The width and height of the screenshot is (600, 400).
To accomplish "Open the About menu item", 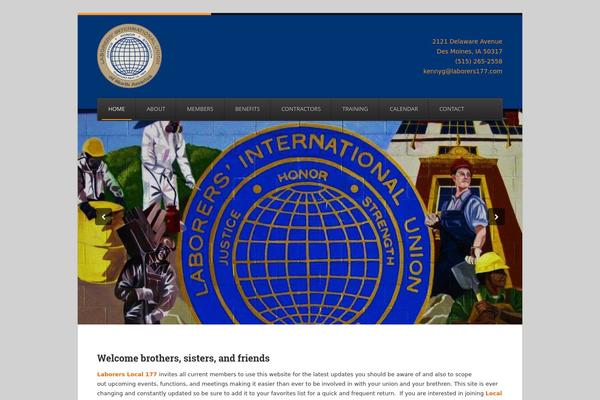I will pyautogui.click(x=156, y=109).
